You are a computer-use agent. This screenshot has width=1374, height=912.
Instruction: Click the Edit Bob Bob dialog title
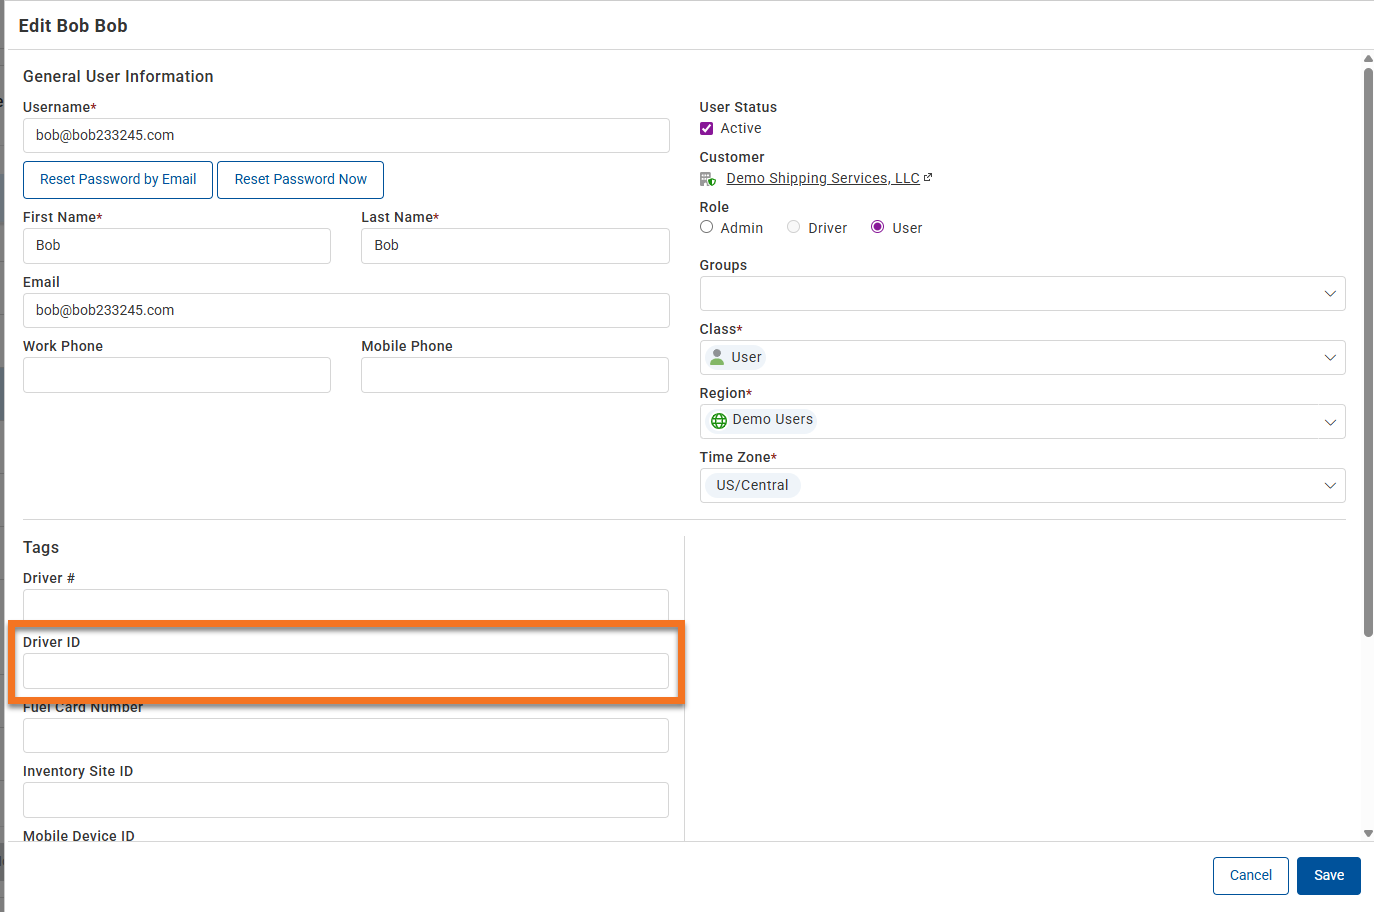point(73,26)
